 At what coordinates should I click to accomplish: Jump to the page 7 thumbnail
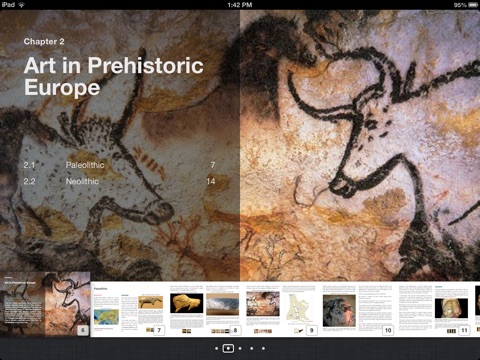click(128, 309)
